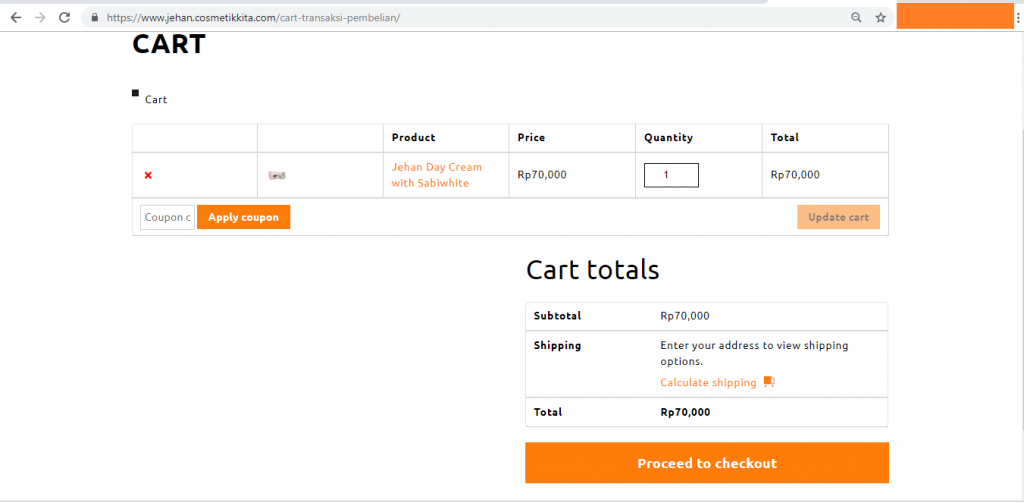Viewport: 1024px width, 503px height.
Task: Bookmark this page with the star icon
Action: pos(881,17)
